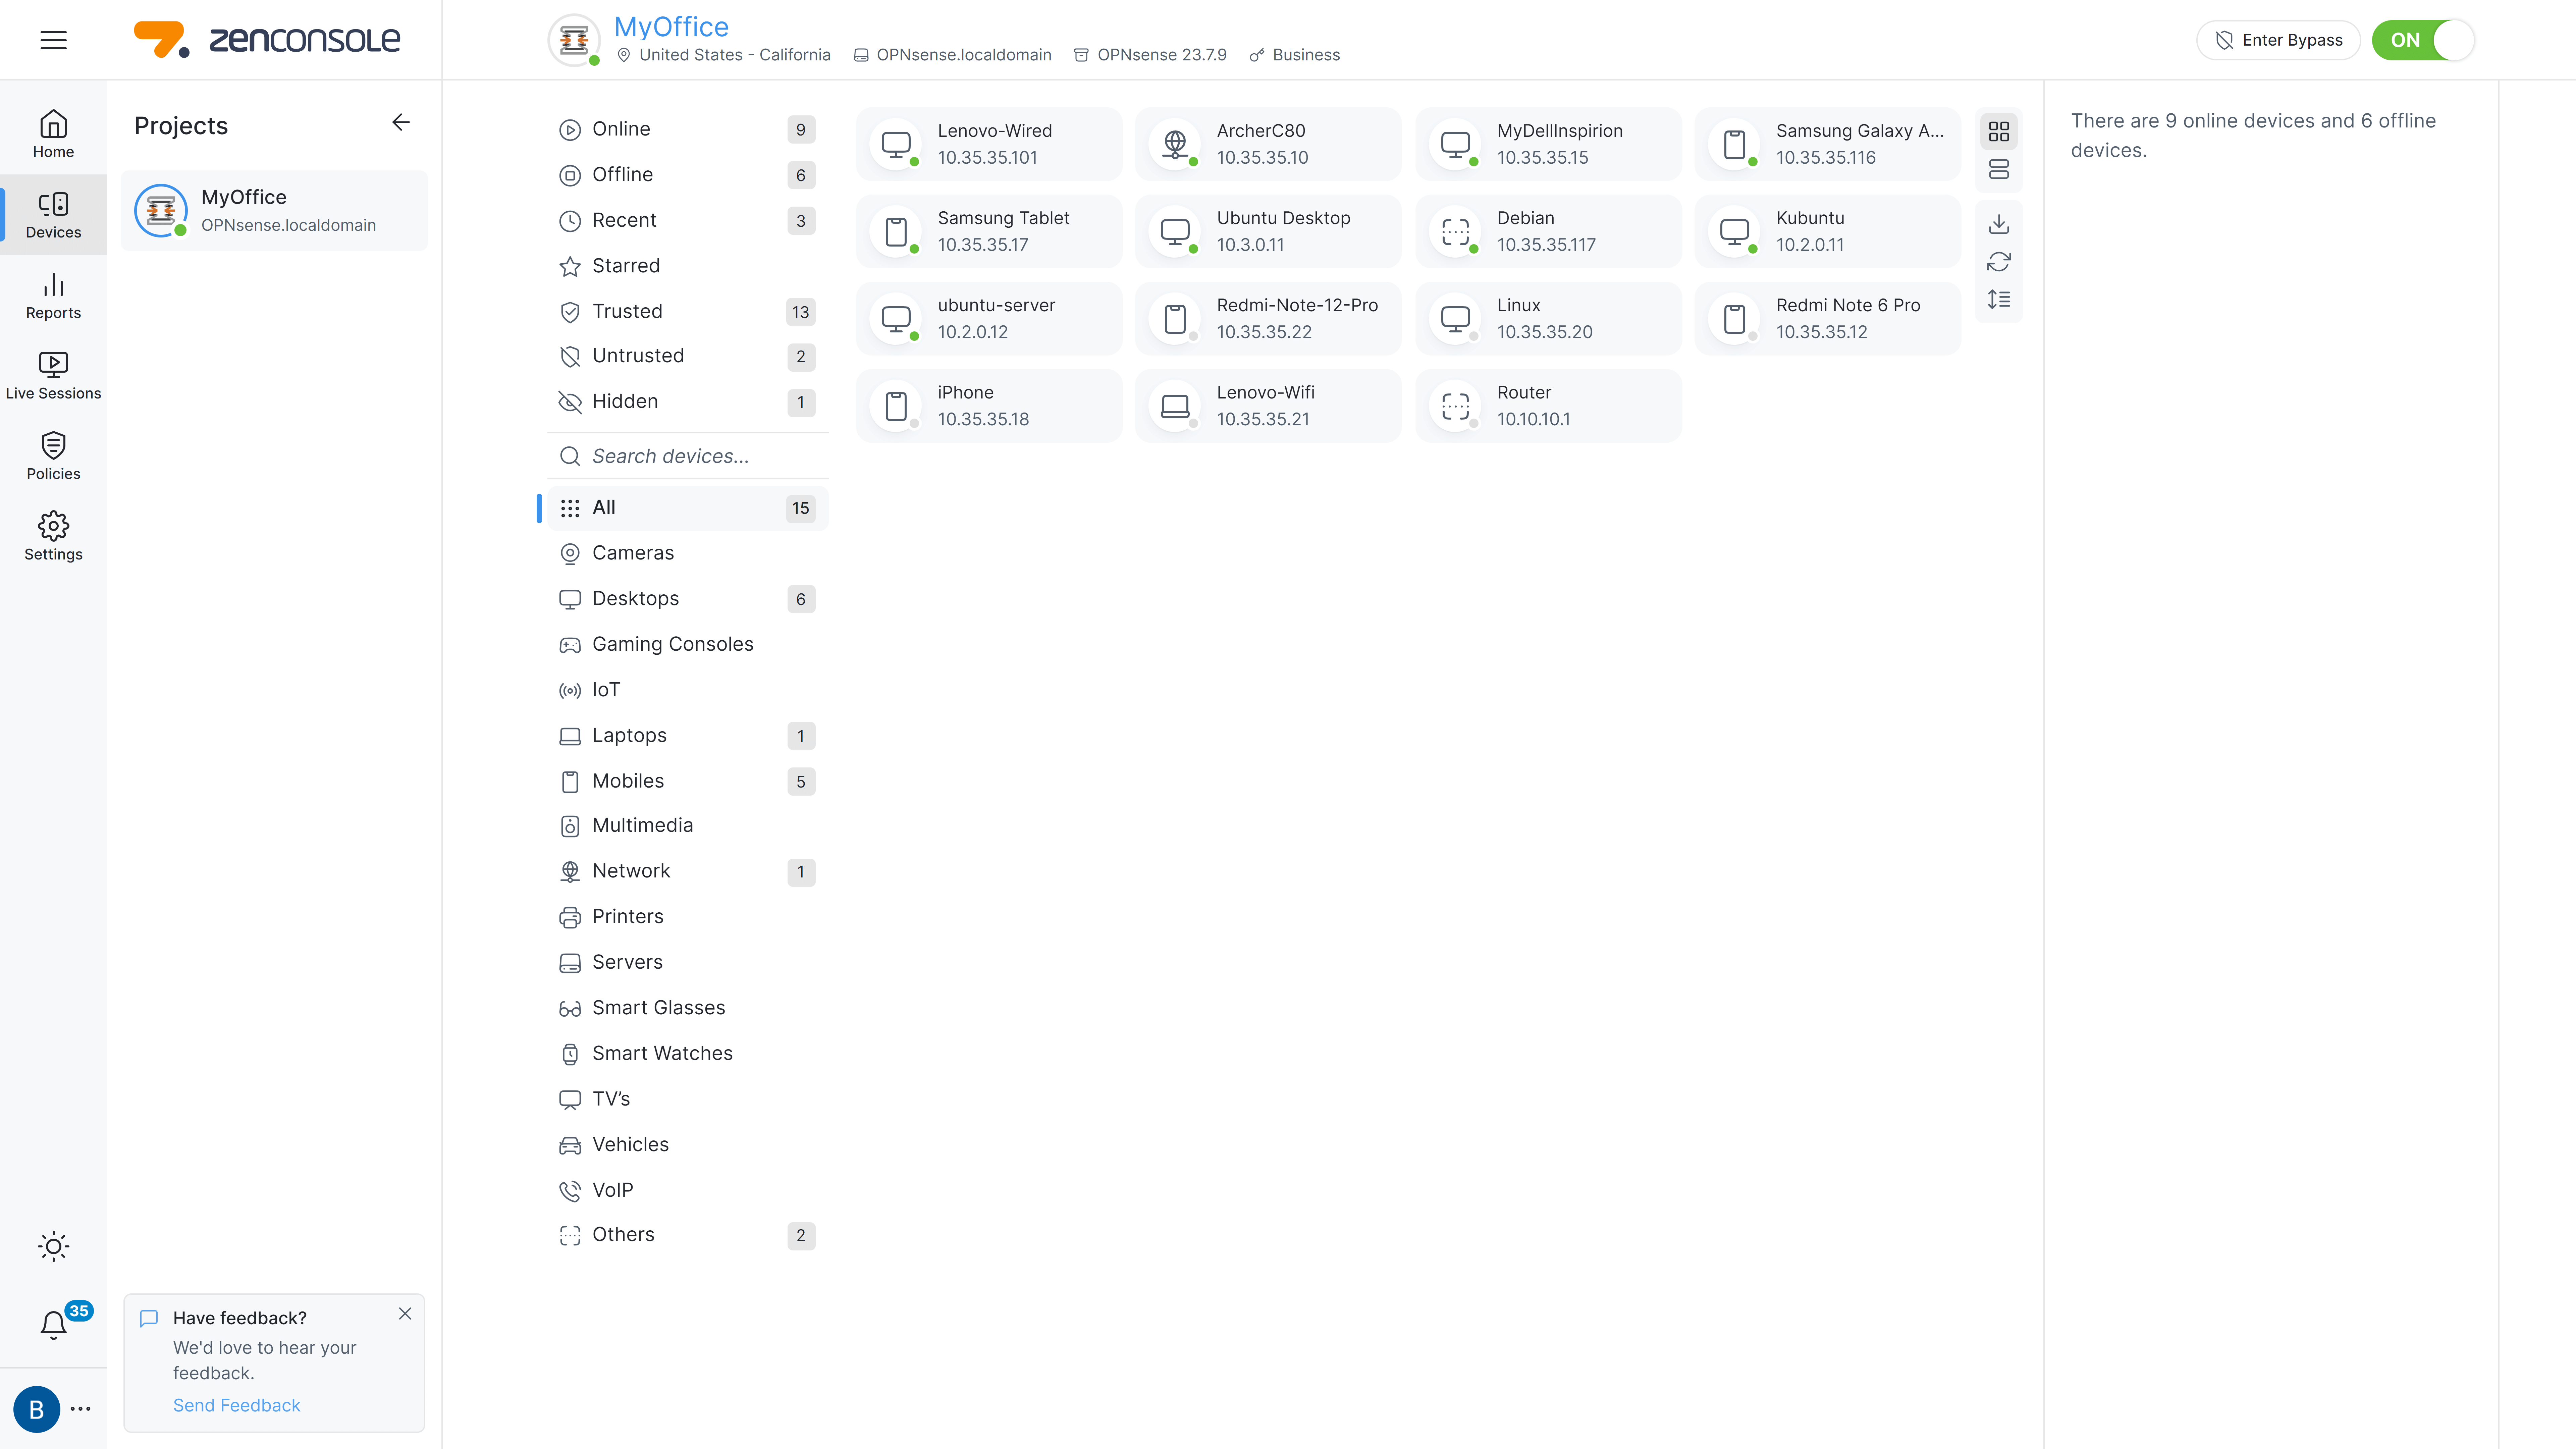2576x1449 pixels.
Task: Click the Search devices field
Action: [688, 456]
